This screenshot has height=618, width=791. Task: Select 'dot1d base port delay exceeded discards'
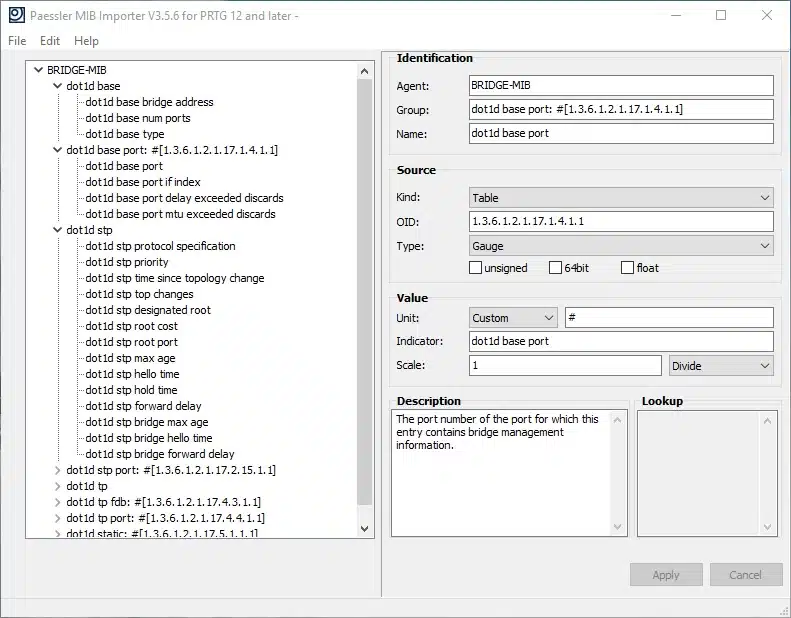pos(184,198)
